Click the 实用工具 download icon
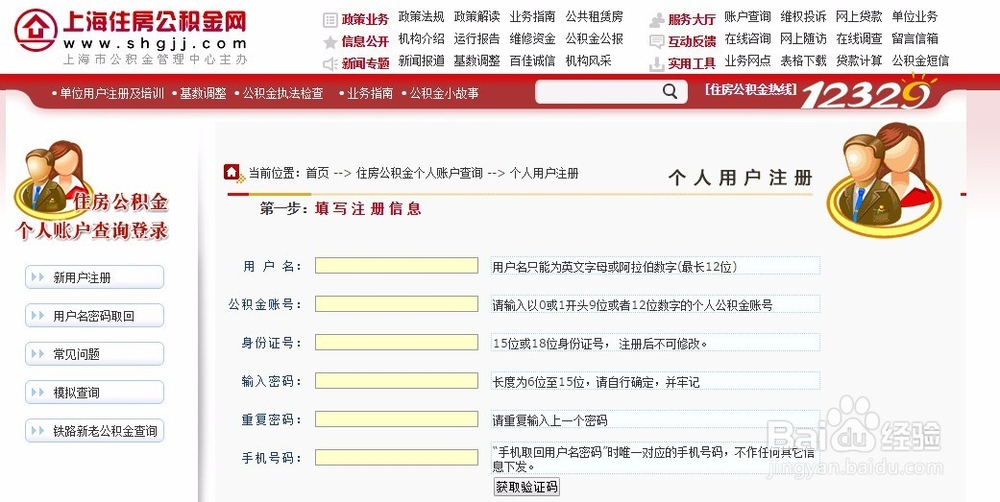Viewport: 1000px width, 502px height. point(657,64)
